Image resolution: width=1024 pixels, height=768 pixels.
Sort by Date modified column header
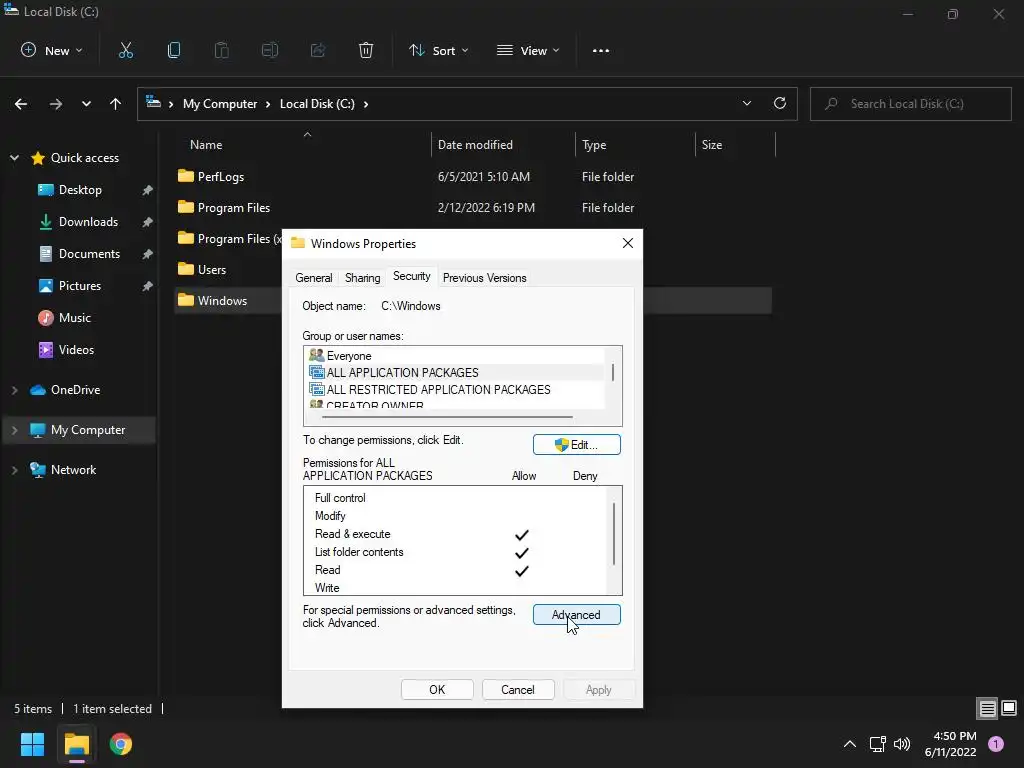click(503, 144)
